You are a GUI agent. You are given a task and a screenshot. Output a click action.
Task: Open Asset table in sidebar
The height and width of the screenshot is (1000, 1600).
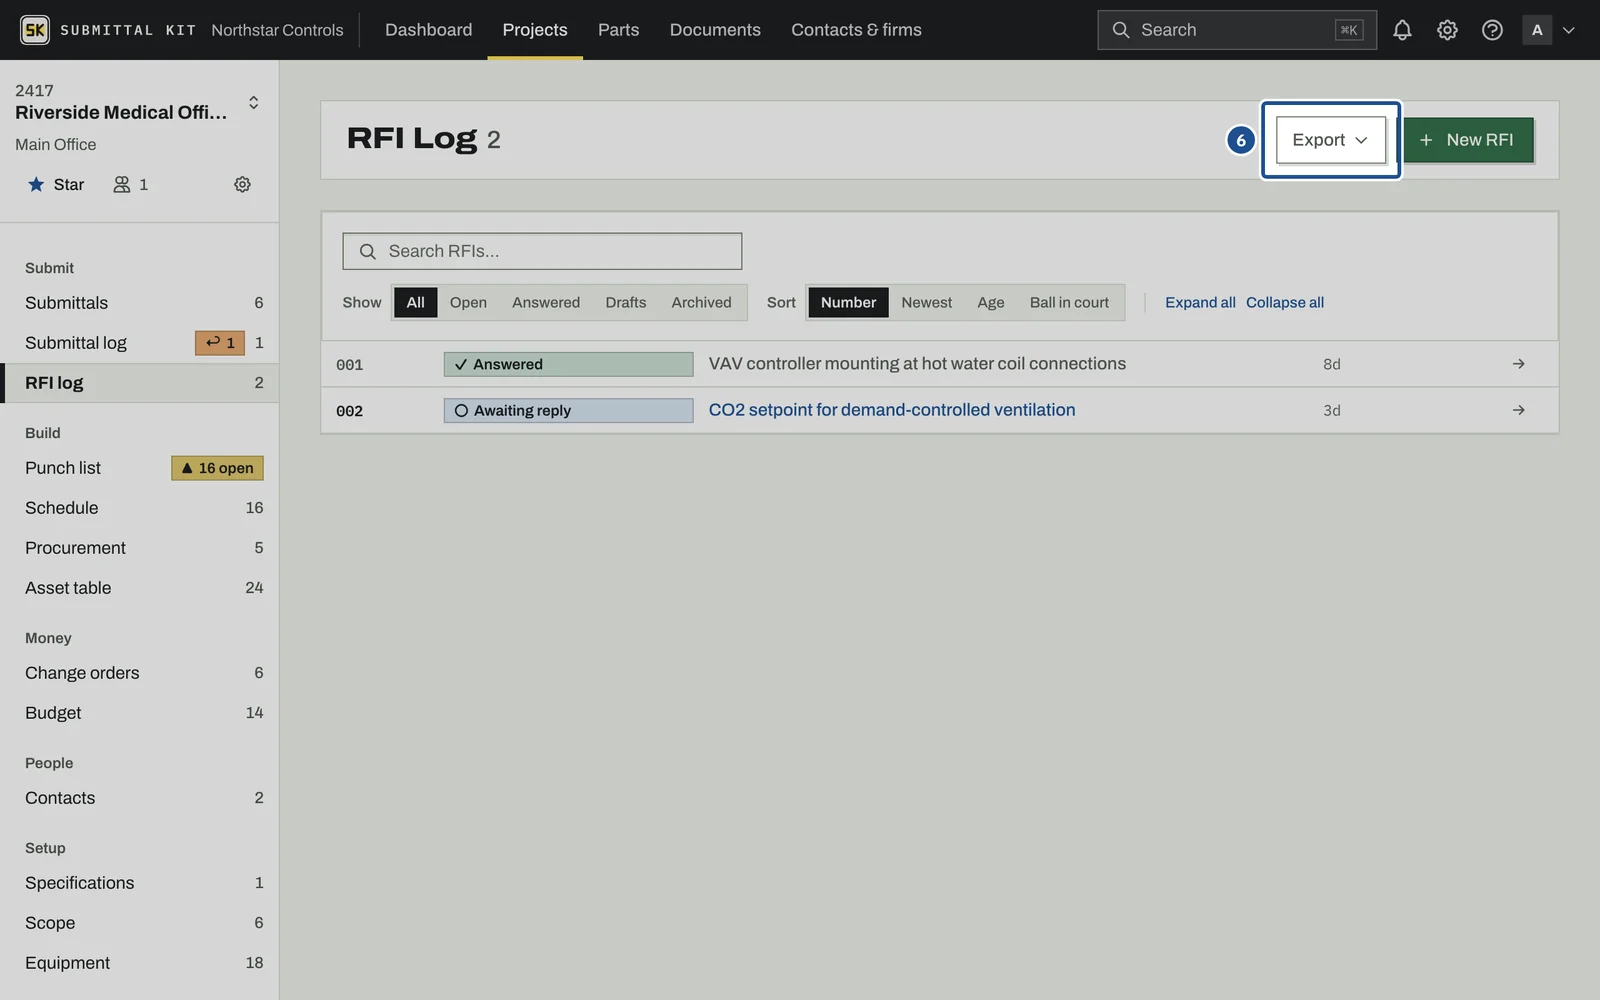[x=140, y=588]
